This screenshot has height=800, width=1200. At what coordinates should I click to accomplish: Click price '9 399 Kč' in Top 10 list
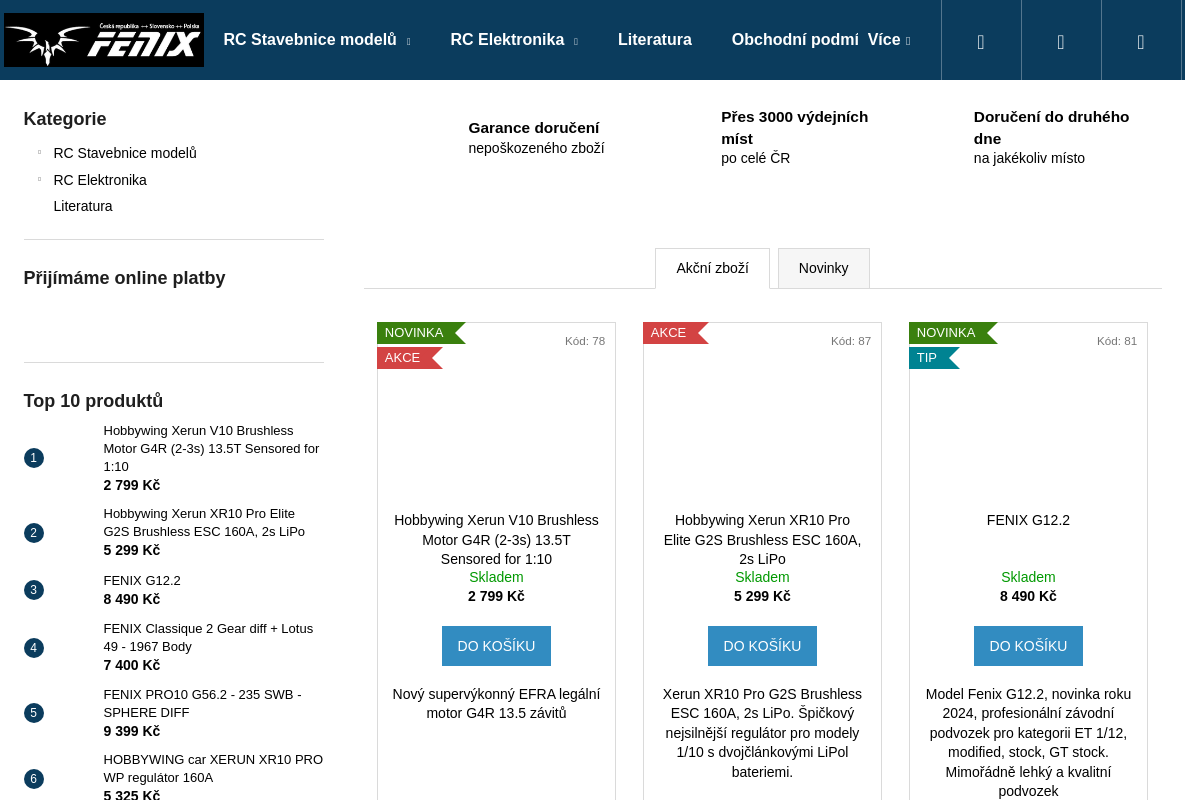click(x=132, y=731)
